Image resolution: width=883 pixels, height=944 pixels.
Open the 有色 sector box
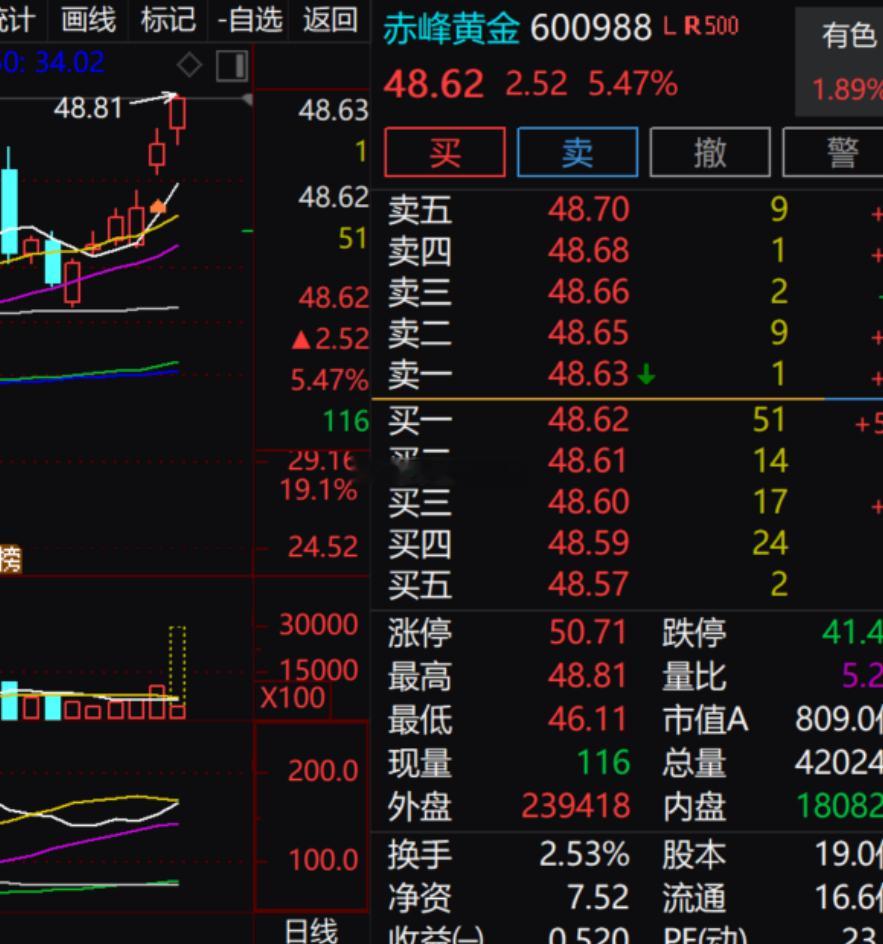pos(841,63)
